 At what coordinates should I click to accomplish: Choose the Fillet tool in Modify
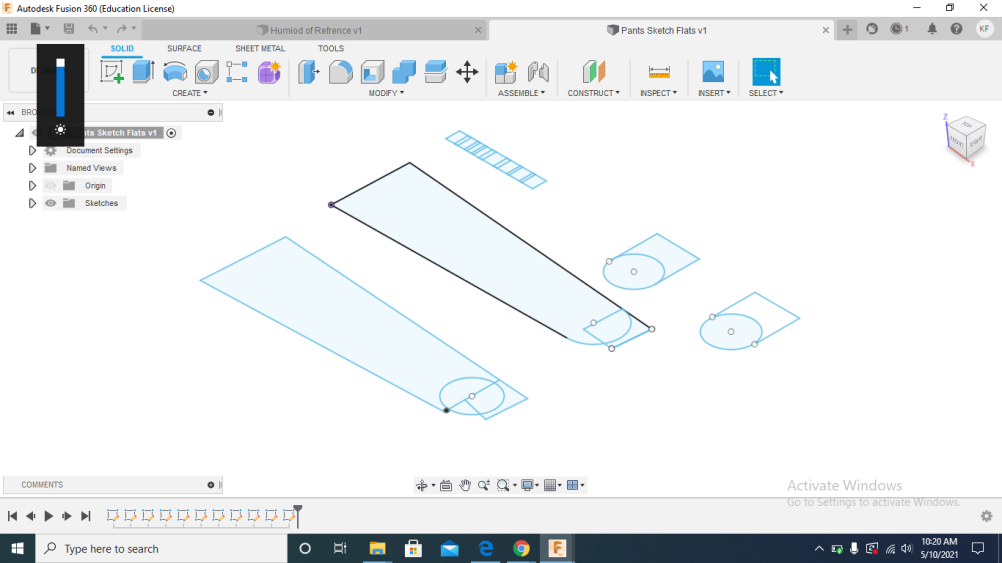[x=340, y=72]
